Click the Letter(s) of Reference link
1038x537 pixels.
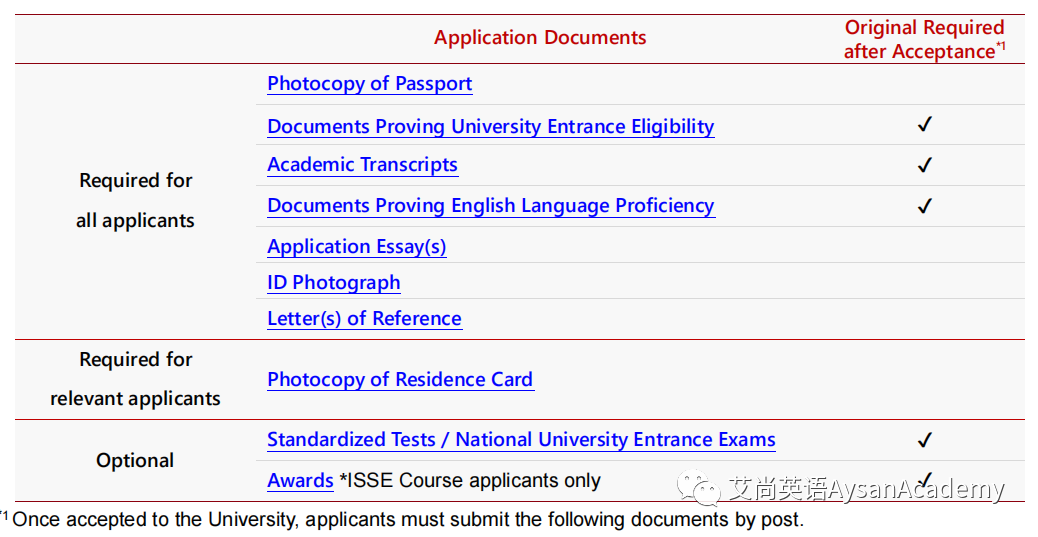(x=364, y=318)
